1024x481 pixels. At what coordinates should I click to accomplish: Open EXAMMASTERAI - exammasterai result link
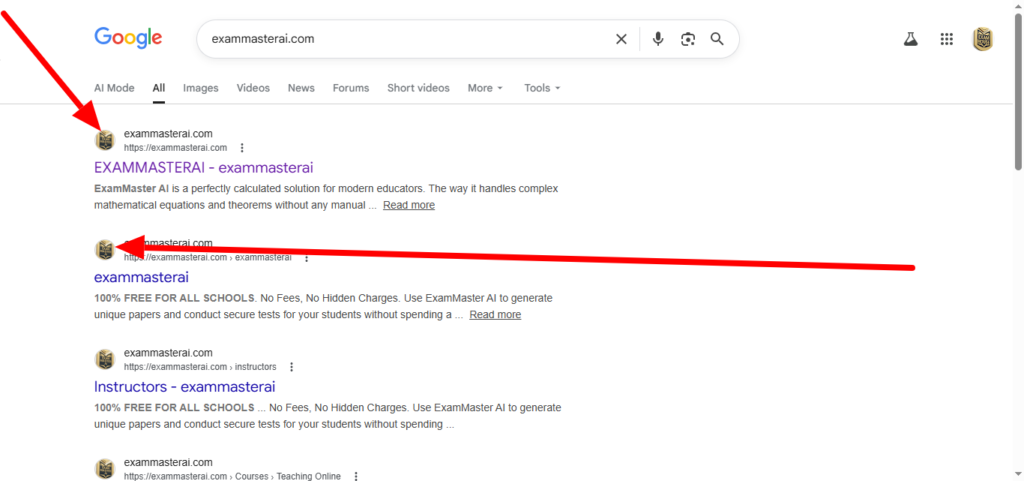point(204,168)
